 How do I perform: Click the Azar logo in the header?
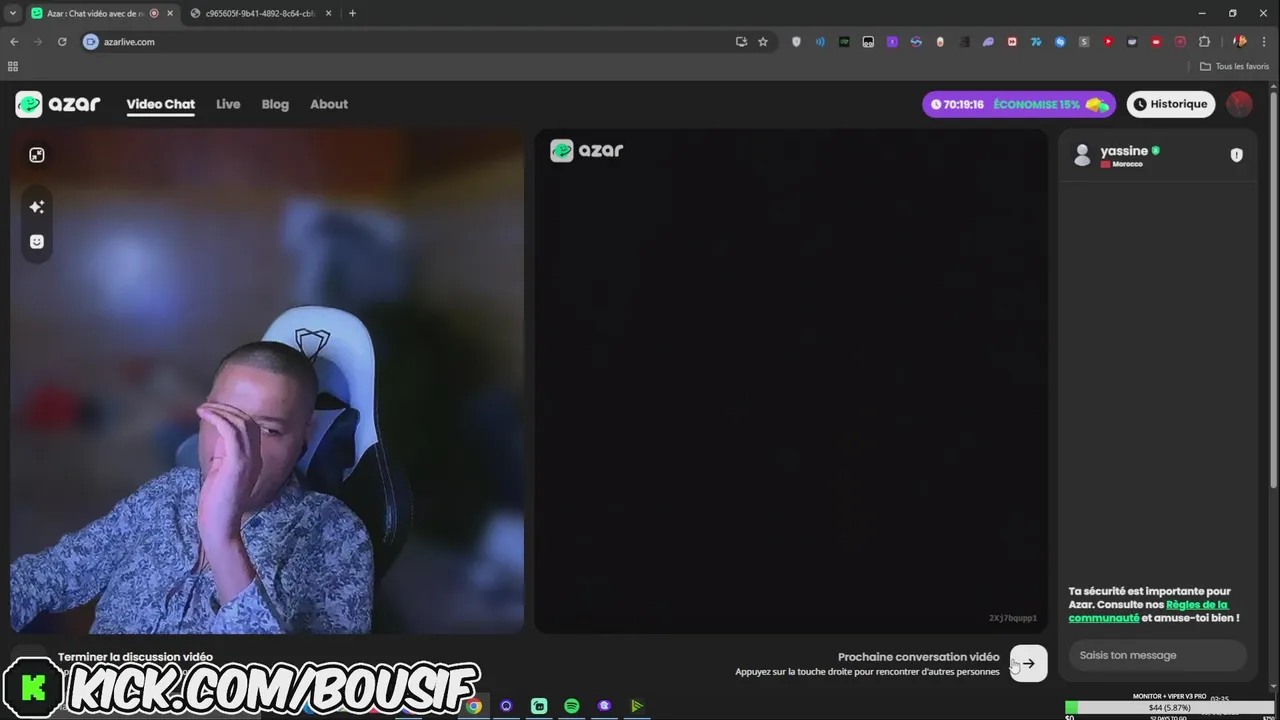58,104
